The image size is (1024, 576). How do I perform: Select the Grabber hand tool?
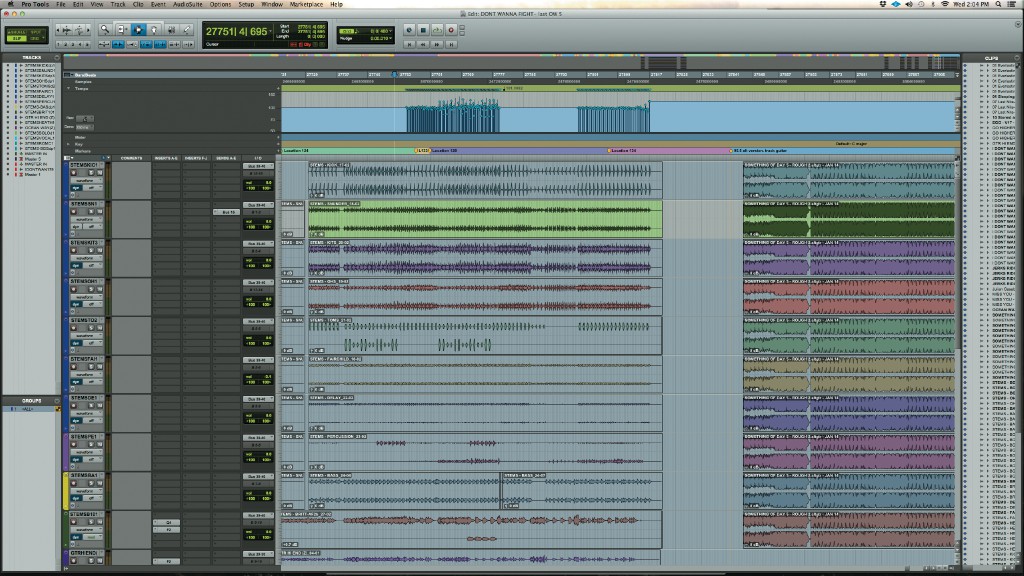[154, 29]
